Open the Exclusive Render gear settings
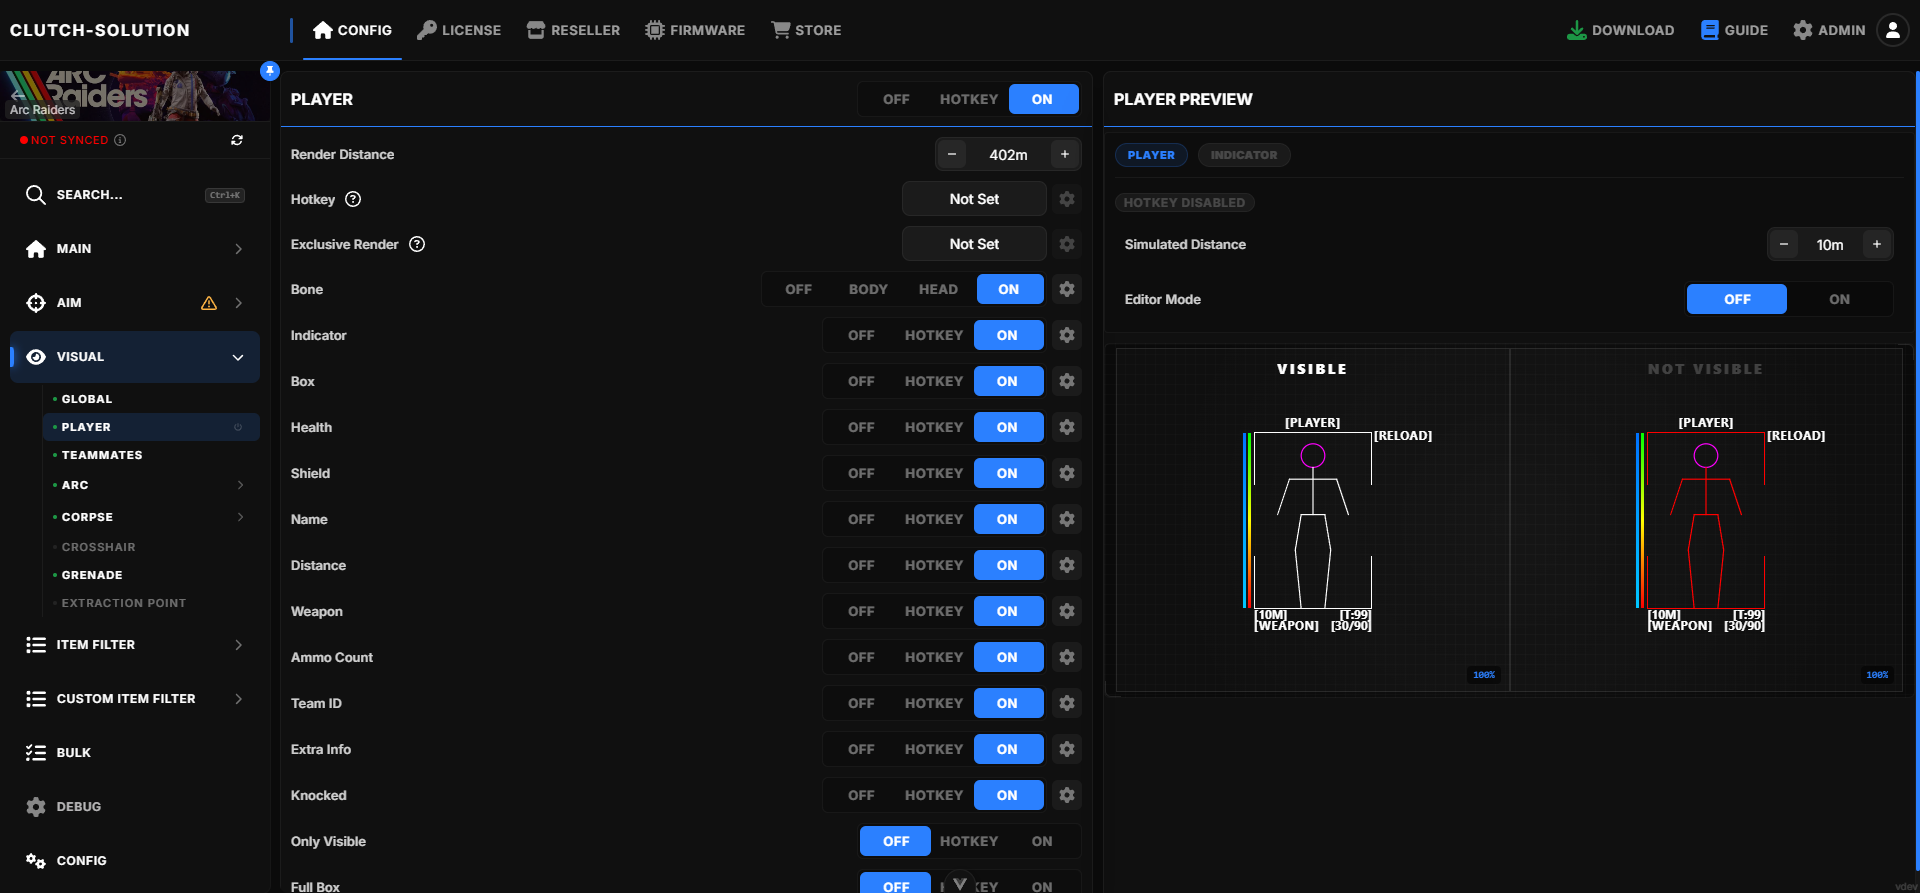This screenshot has width=1920, height=893. (1067, 244)
